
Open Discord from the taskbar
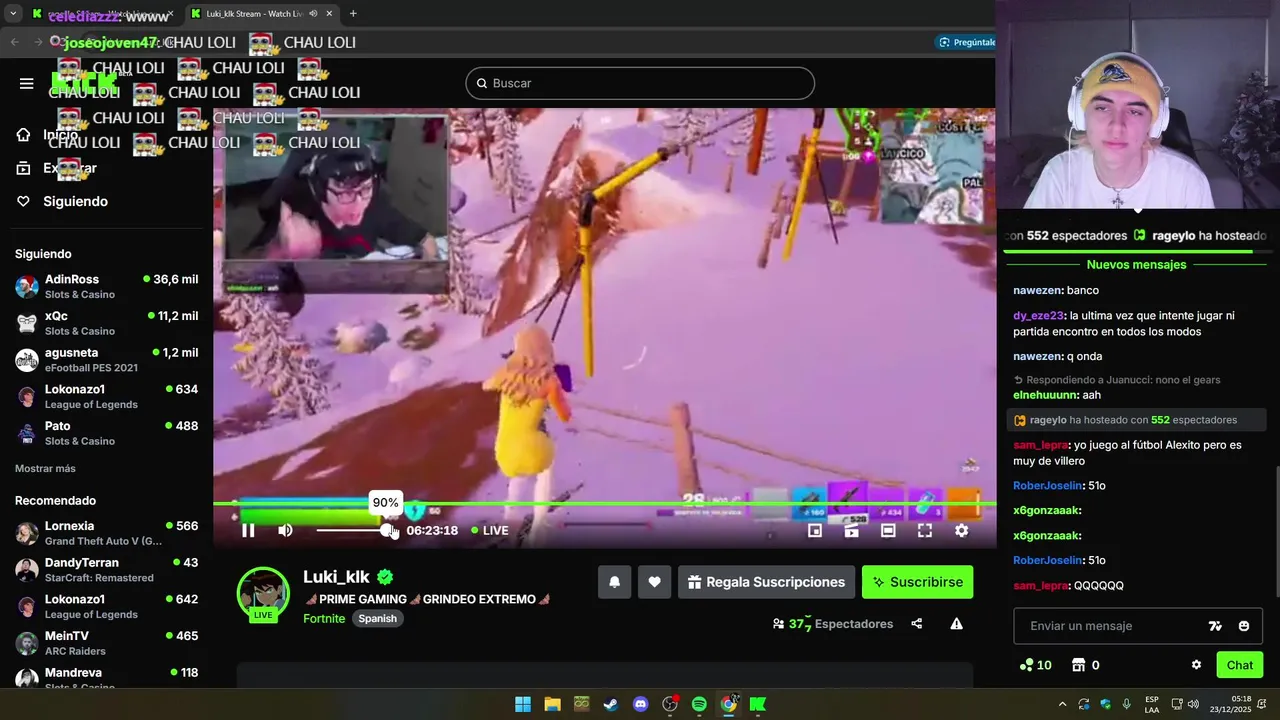click(640, 704)
